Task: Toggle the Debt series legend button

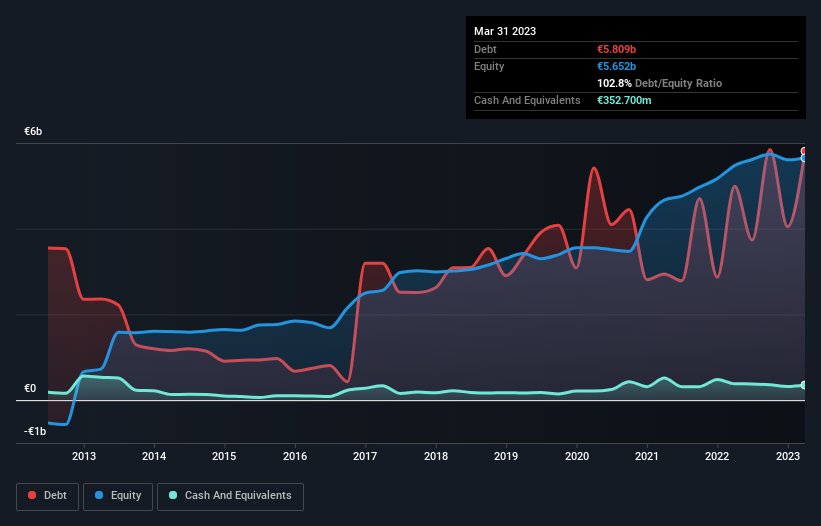Action: click(x=48, y=496)
